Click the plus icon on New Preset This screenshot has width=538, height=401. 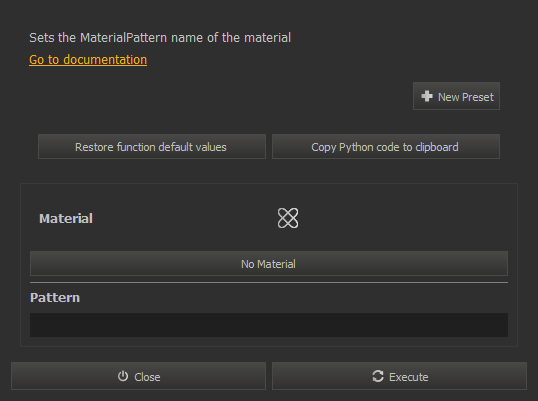click(x=427, y=96)
